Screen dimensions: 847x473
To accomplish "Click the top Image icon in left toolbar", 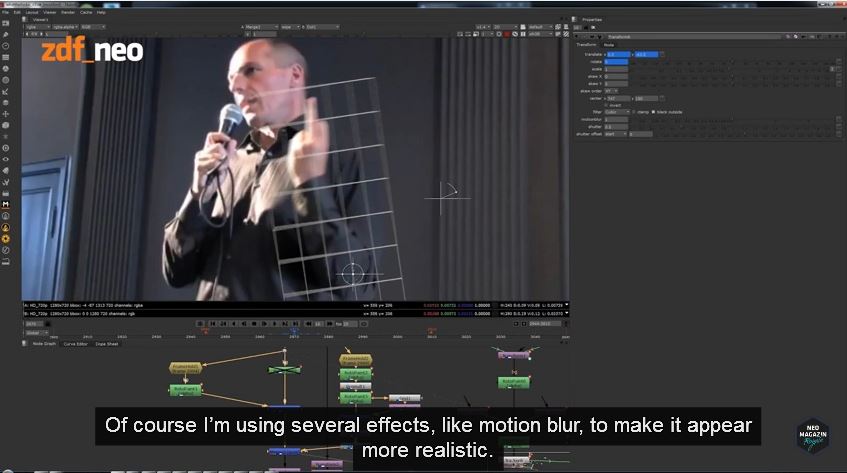I will pos(6,24).
